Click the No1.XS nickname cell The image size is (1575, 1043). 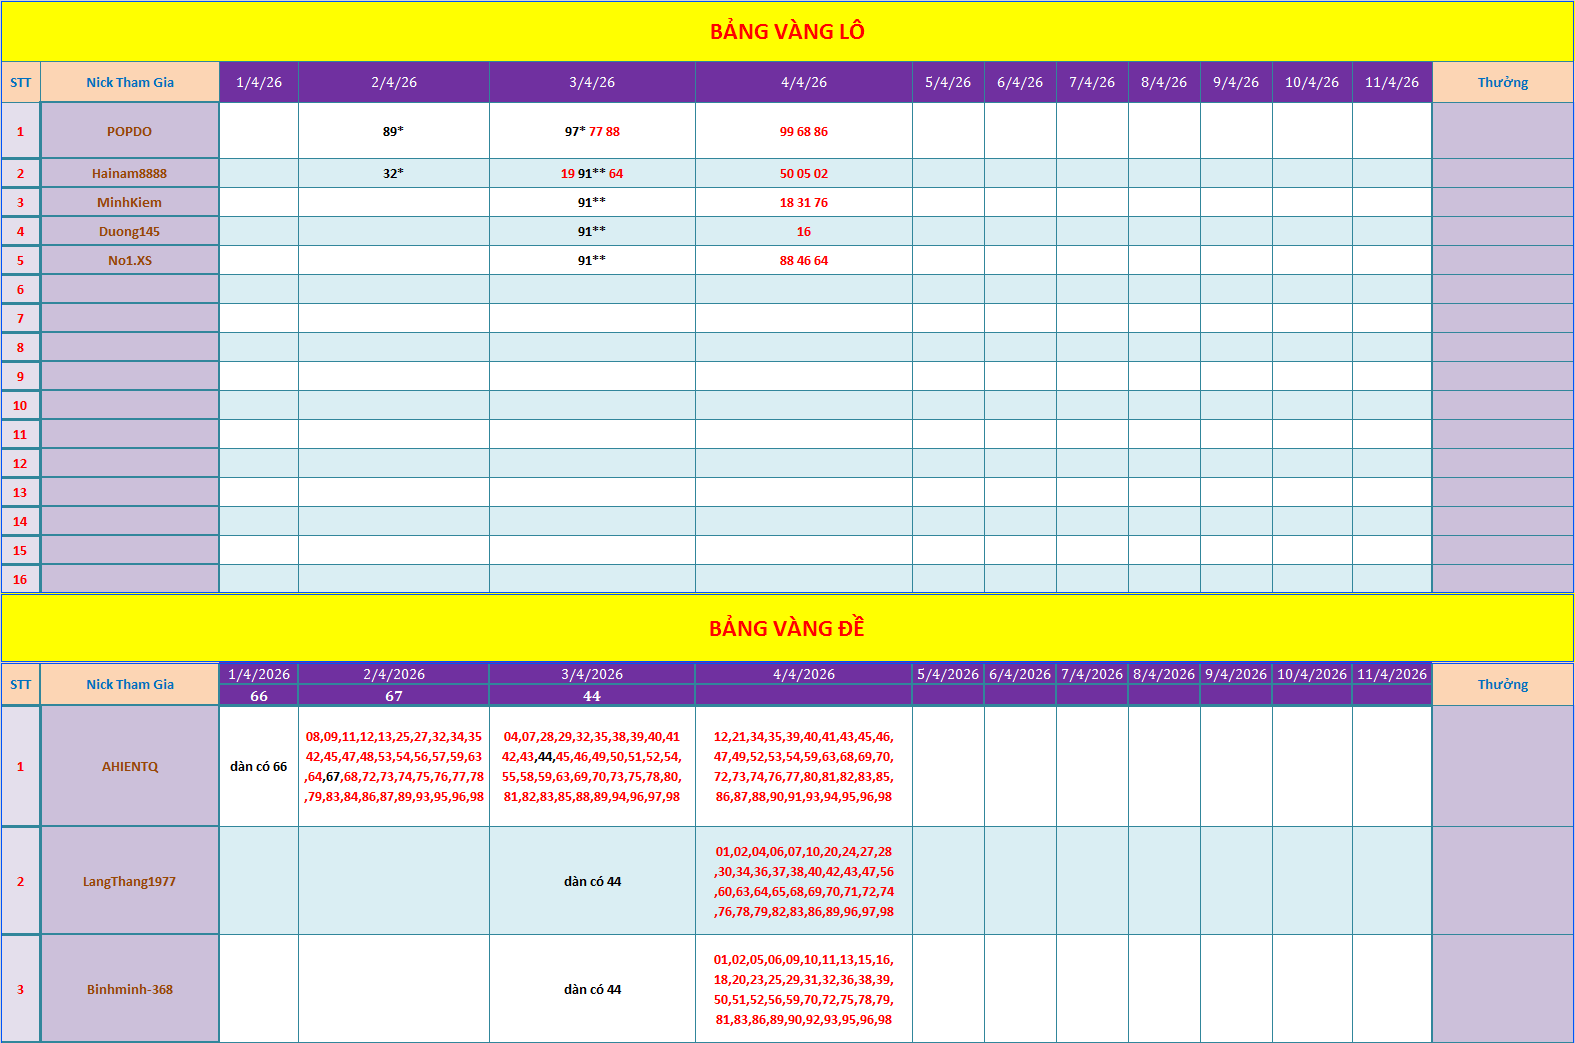pos(130,260)
